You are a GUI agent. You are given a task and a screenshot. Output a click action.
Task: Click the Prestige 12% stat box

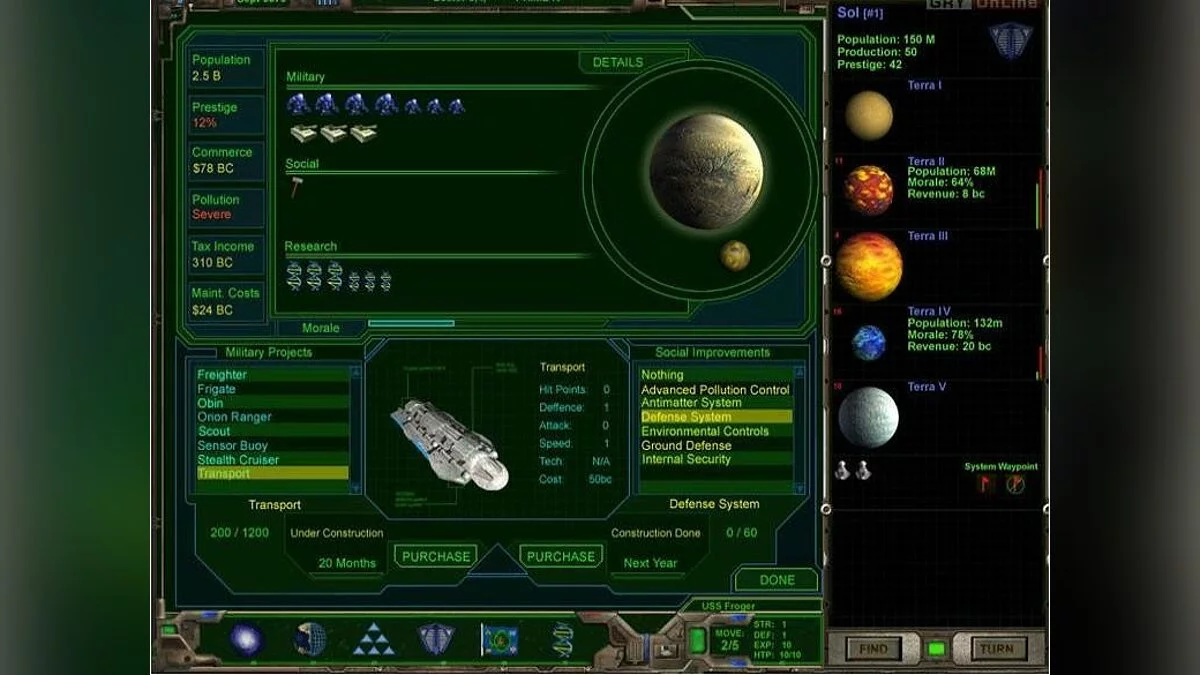point(227,115)
